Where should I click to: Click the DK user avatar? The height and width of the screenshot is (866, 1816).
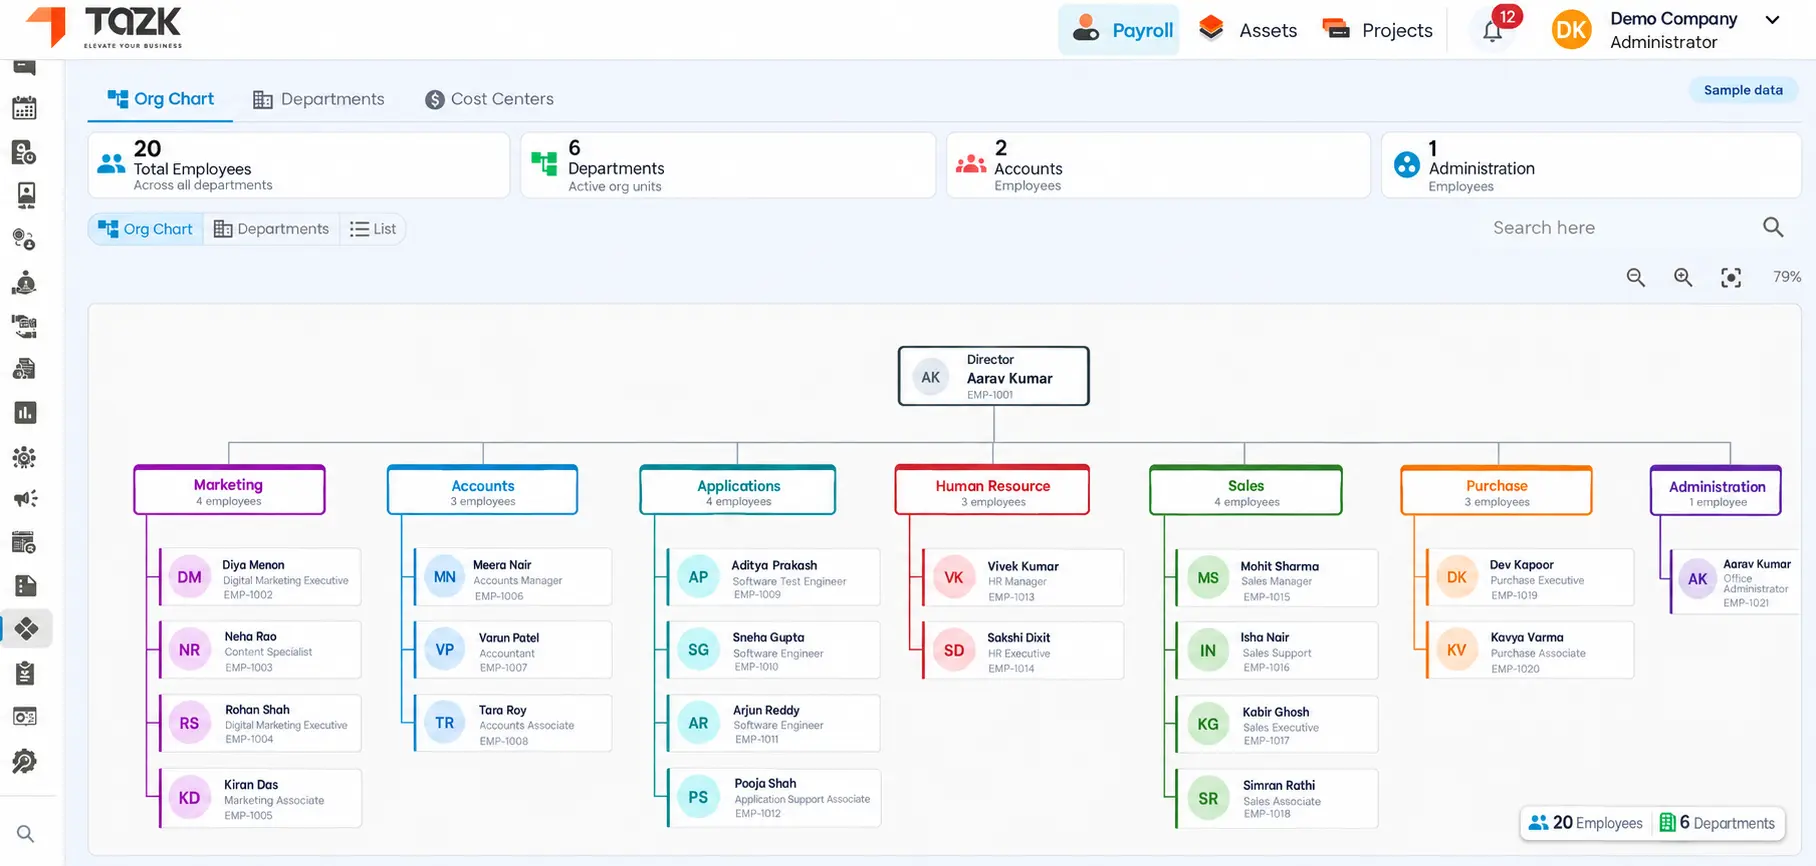(1571, 30)
